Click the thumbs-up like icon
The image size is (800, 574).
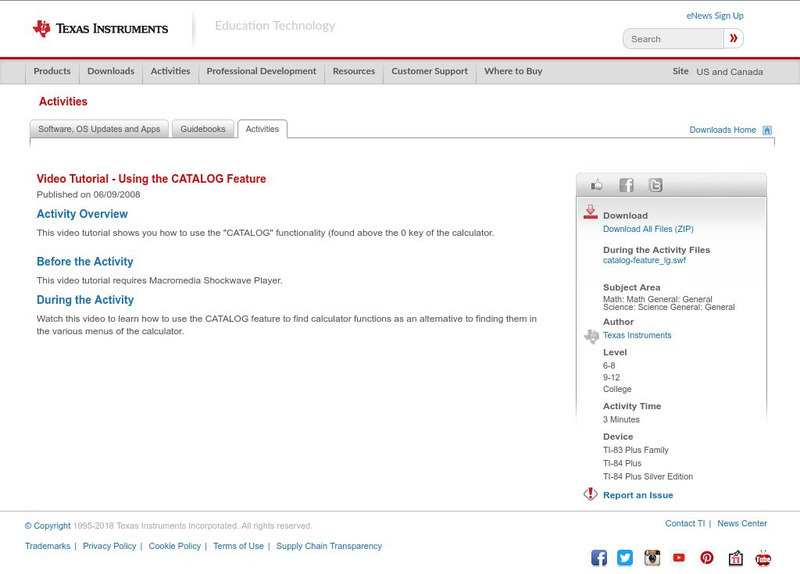click(596, 185)
